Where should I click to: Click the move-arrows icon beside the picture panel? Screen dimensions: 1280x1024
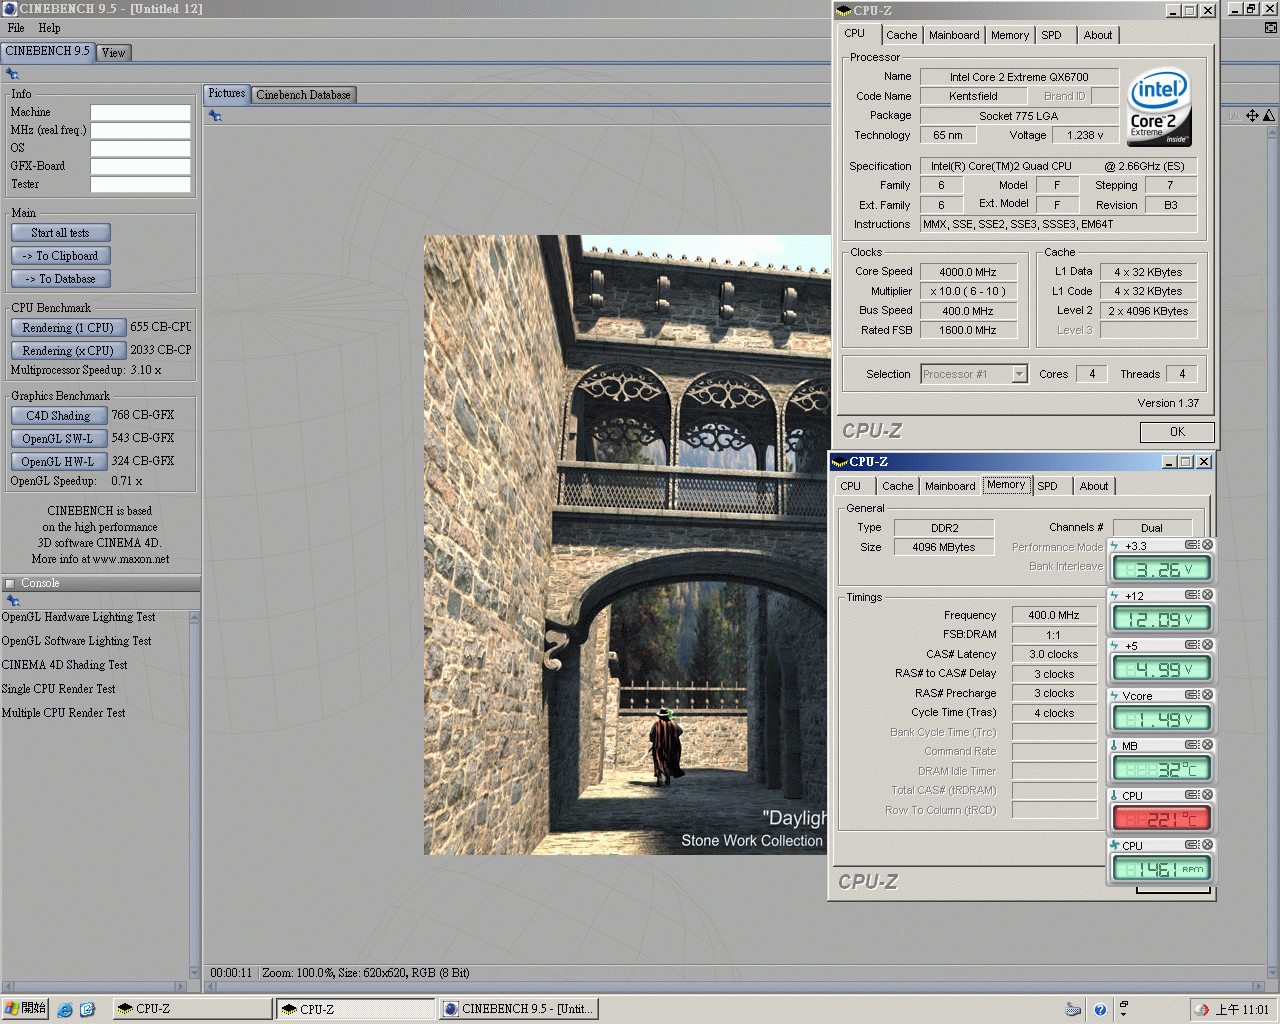coord(1252,116)
